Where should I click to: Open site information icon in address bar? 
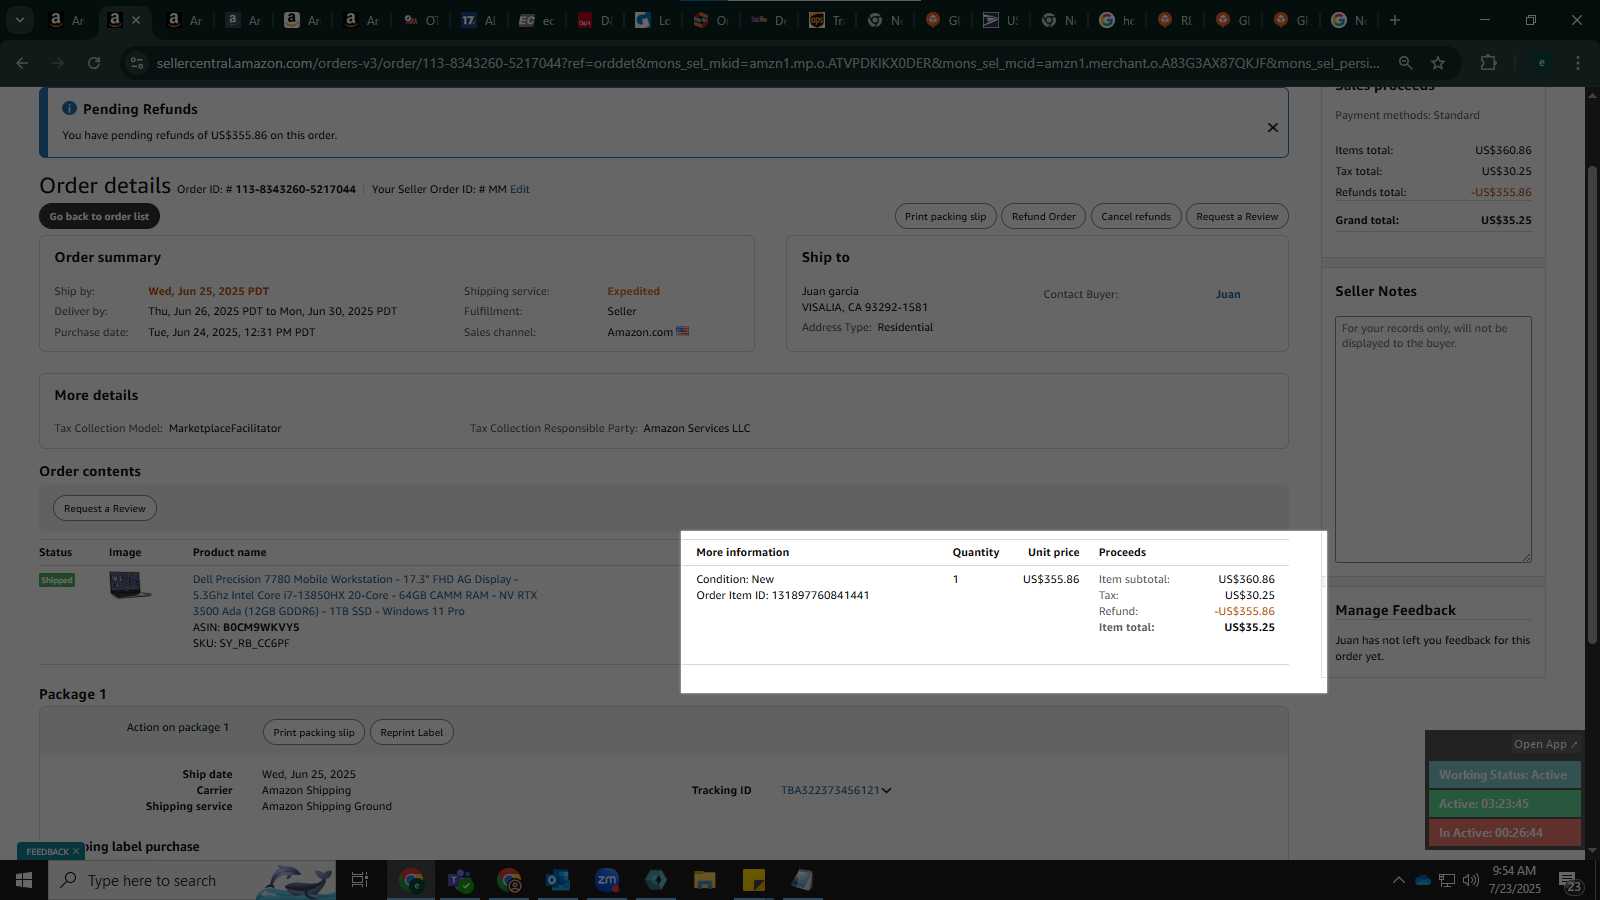[137, 63]
